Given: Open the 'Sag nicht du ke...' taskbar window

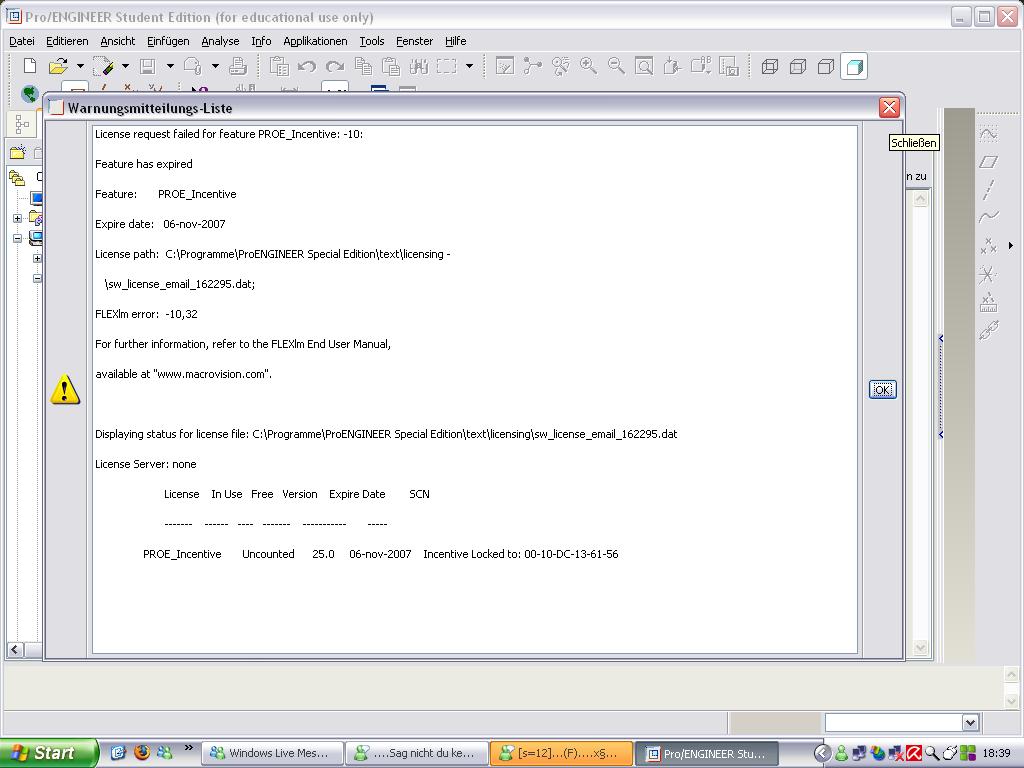Looking at the screenshot, I should [x=416, y=753].
